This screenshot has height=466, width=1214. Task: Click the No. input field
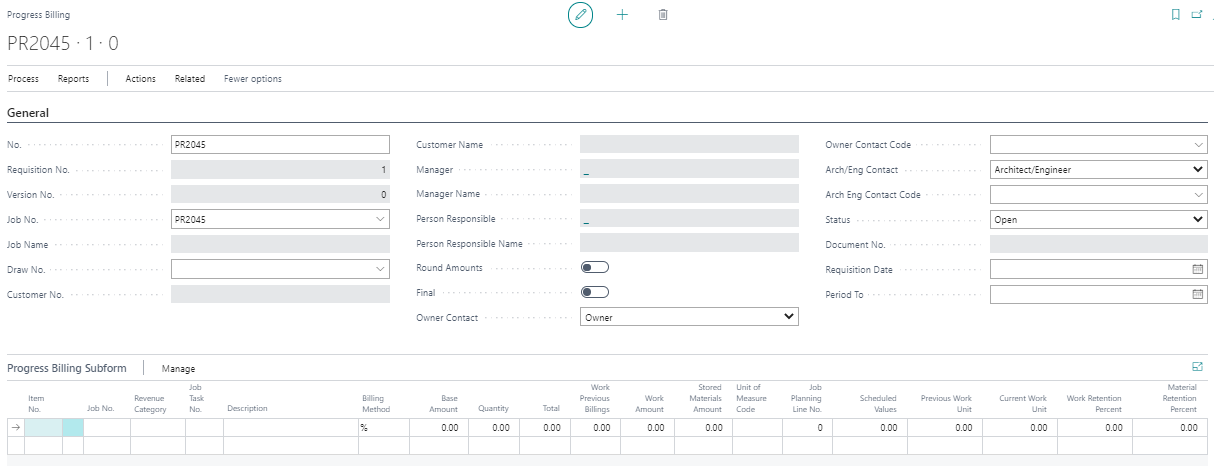click(280, 144)
